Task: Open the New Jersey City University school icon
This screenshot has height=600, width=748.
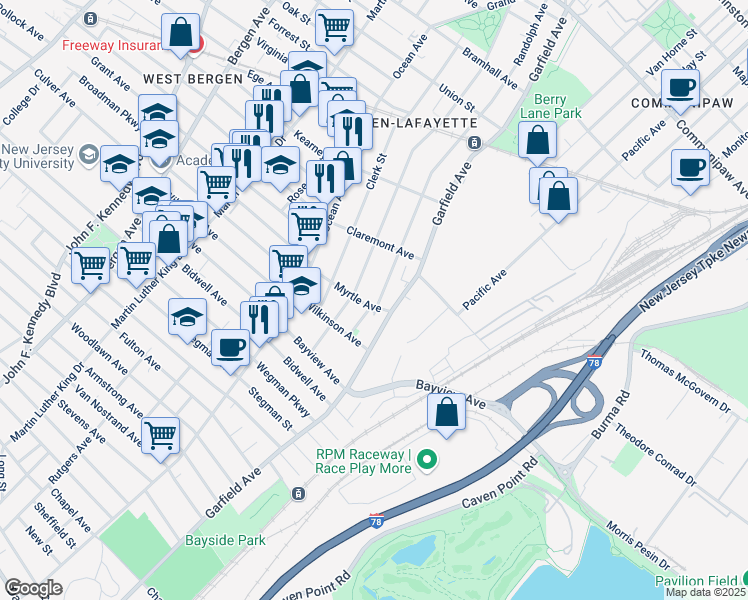Action: coord(89,156)
